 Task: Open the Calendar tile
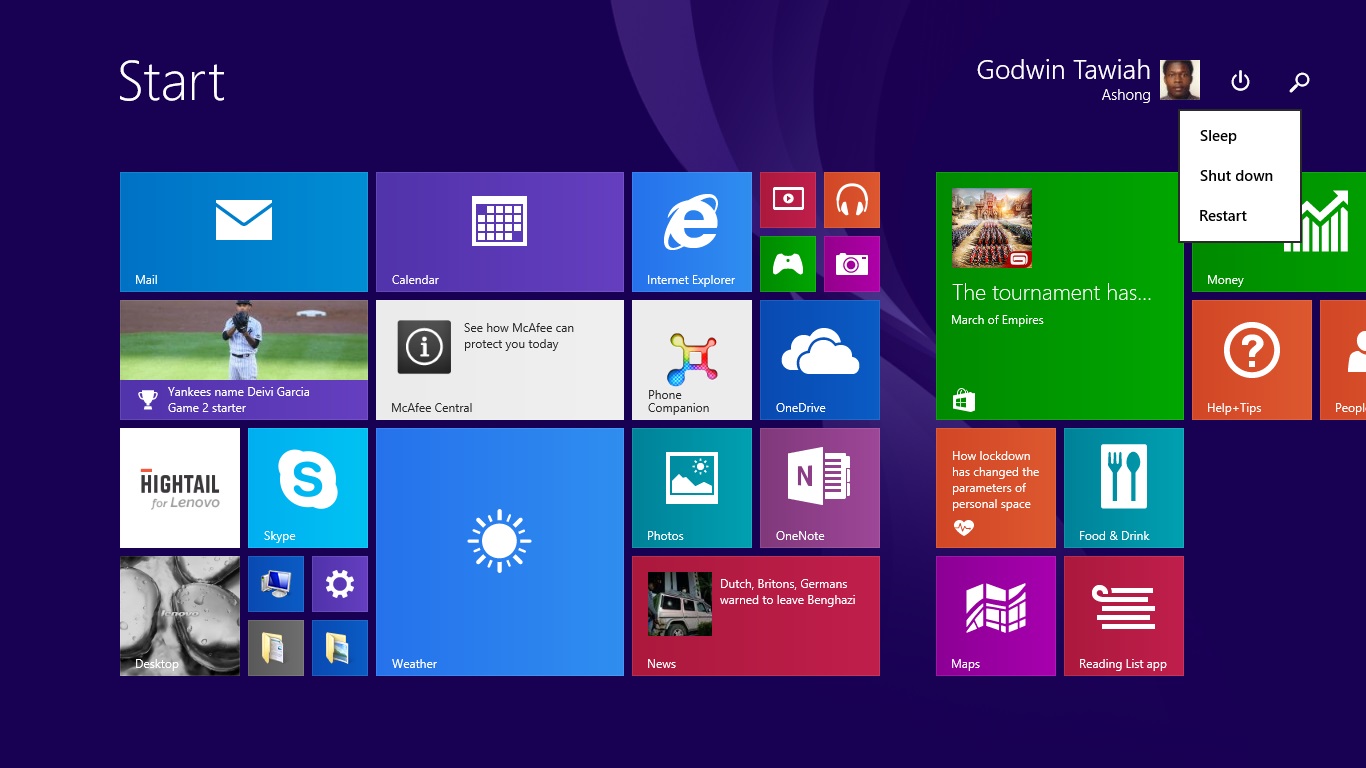pos(500,232)
